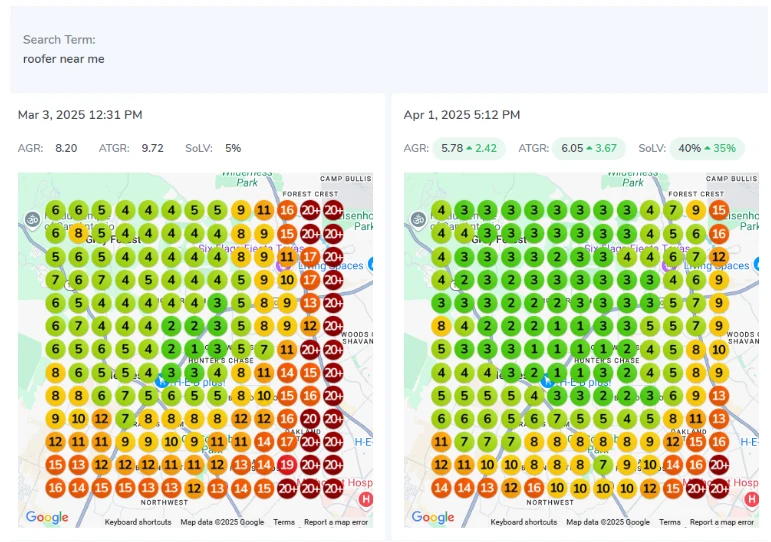
Task: Click the ATGR 6.05 green badge
Action: 588,148
